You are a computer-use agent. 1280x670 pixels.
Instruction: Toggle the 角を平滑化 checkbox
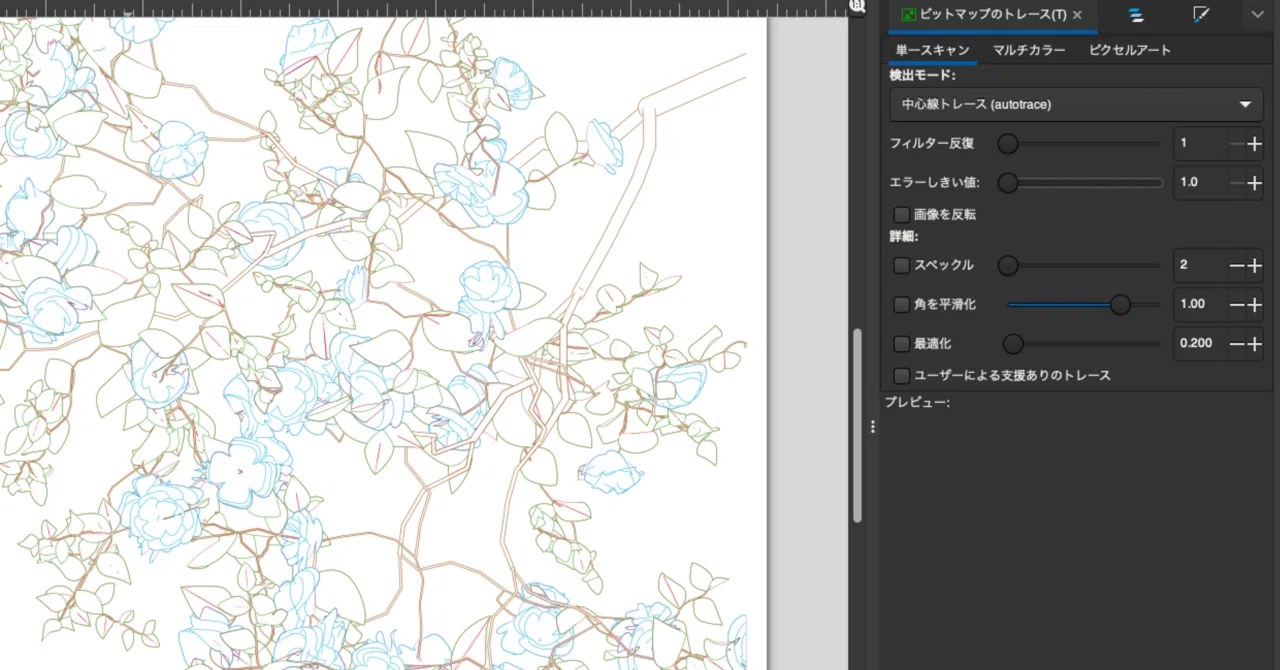tap(902, 304)
